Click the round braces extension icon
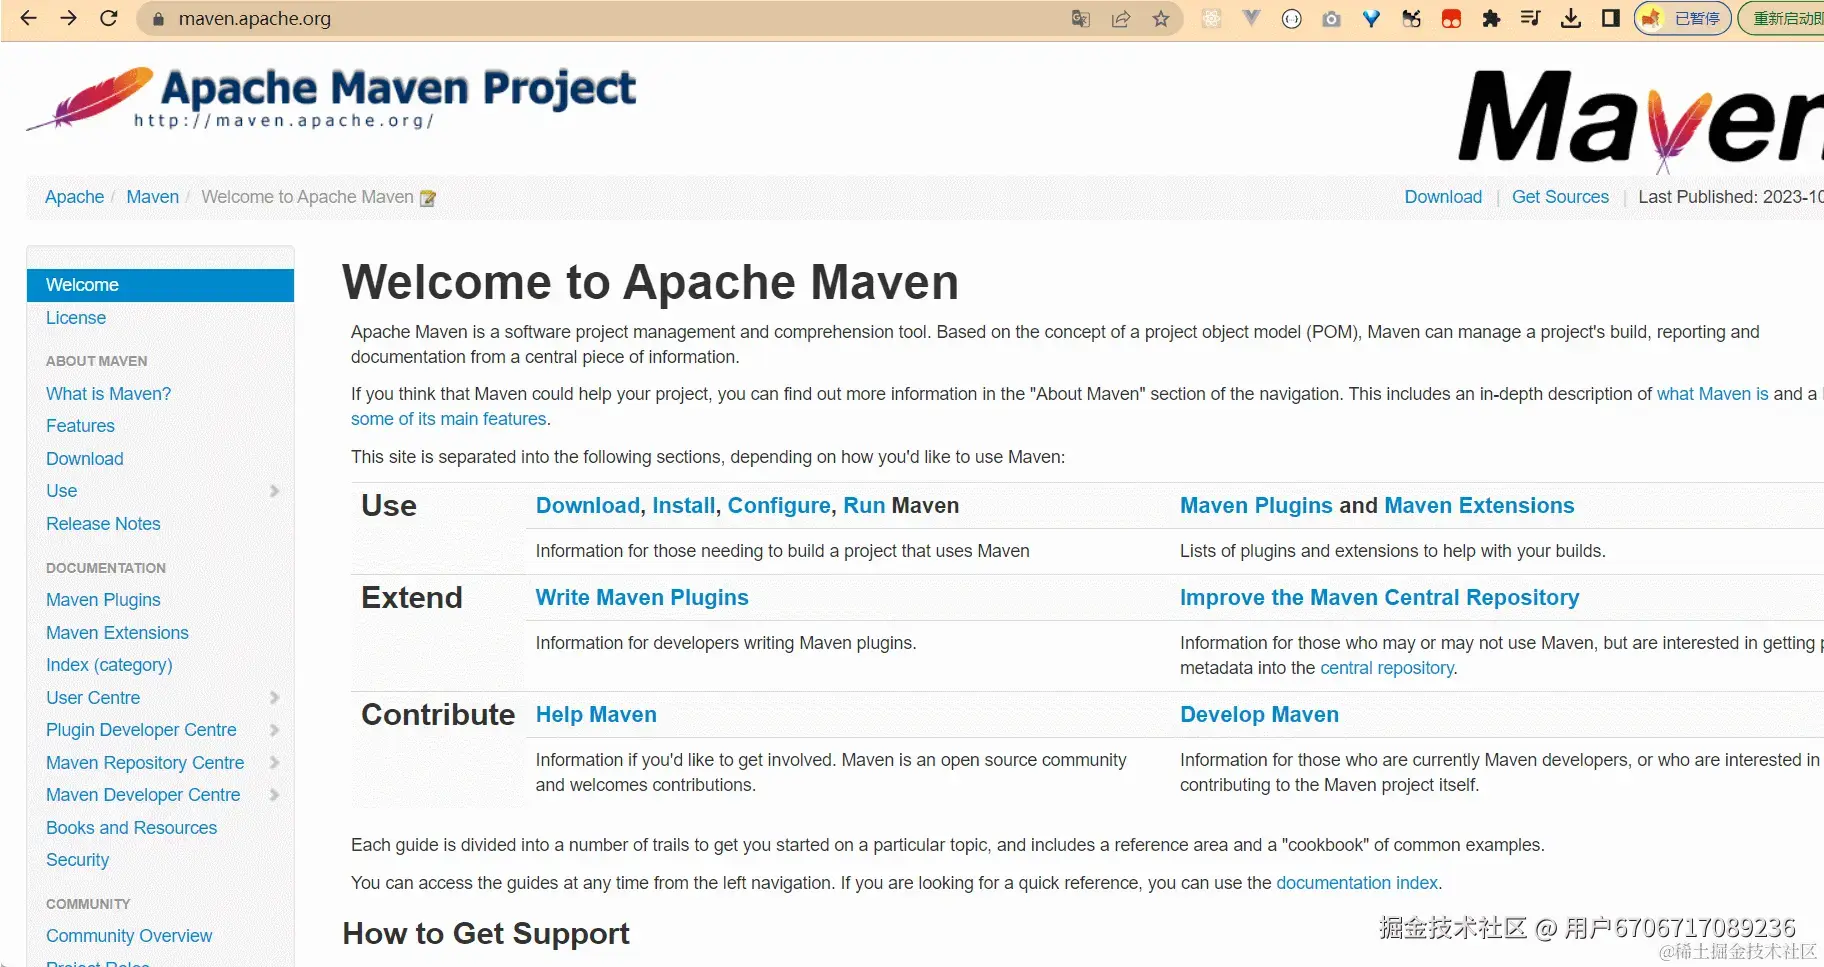The height and width of the screenshot is (967, 1824). (1291, 18)
